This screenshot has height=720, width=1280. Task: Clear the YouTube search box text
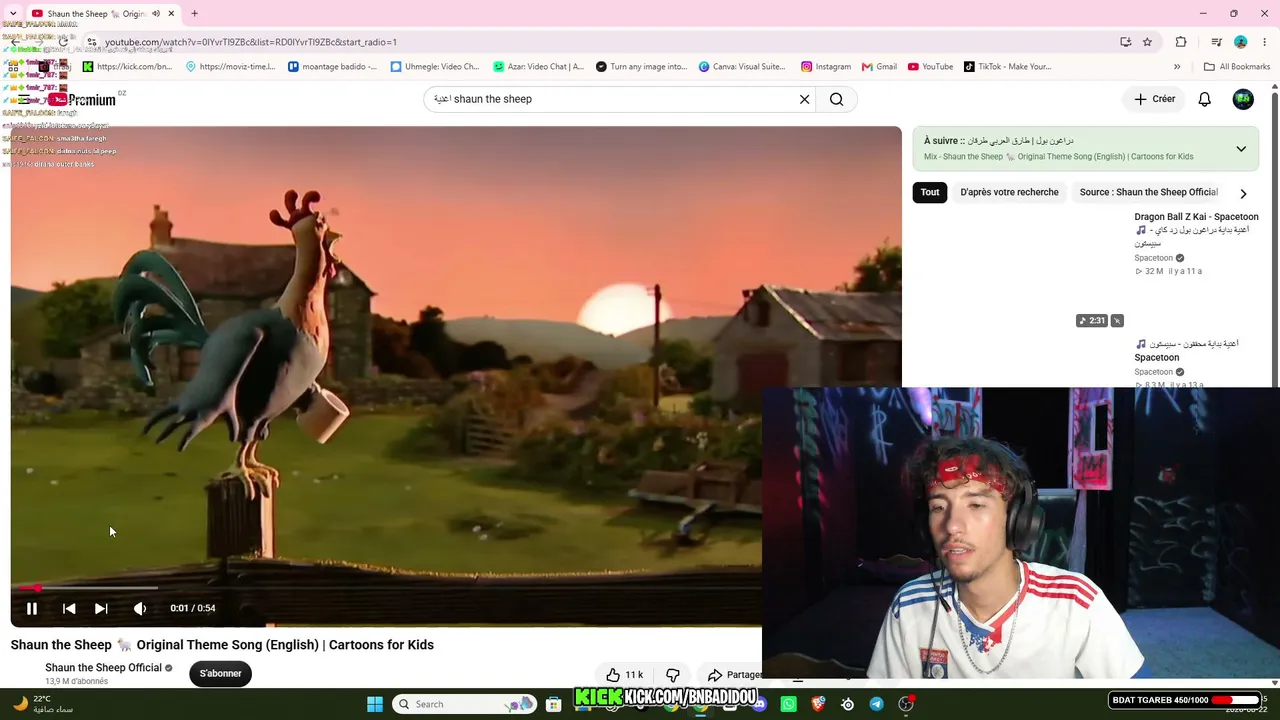pyautogui.click(x=804, y=99)
